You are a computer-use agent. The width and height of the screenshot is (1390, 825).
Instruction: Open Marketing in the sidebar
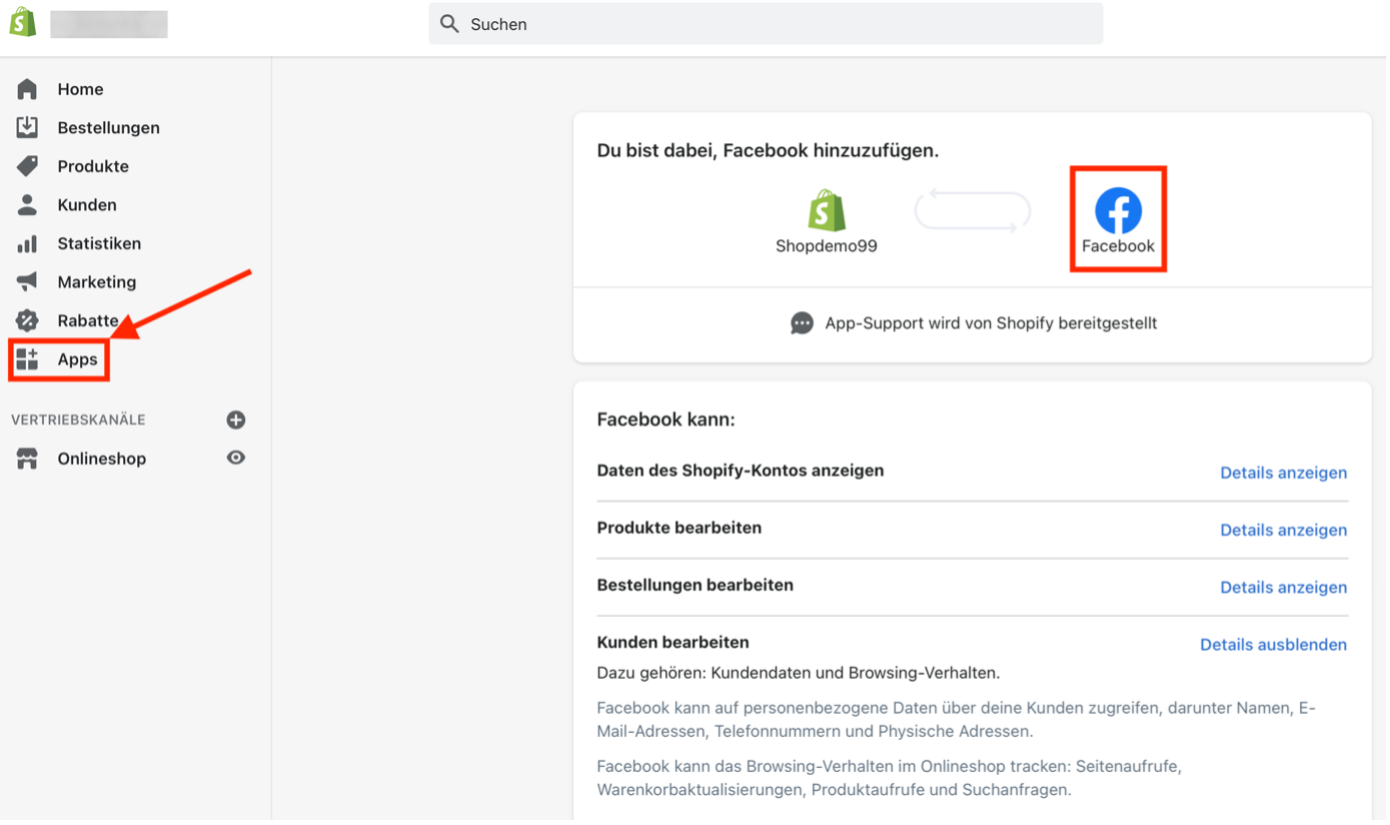pos(97,282)
